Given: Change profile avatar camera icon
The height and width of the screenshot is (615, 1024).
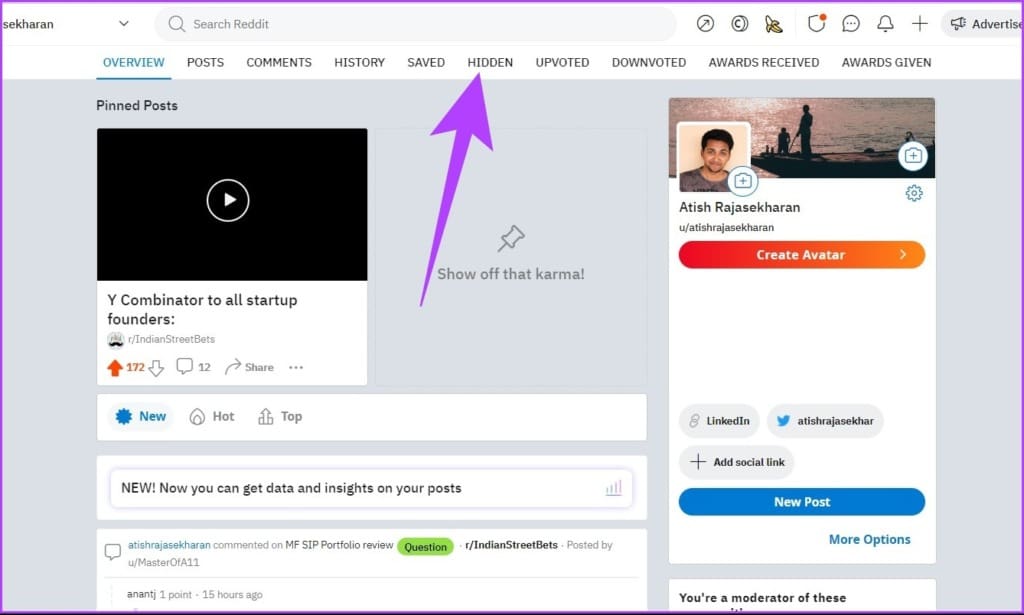Looking at the screenshot, I should pyautogui.click(x=743, y=181).
